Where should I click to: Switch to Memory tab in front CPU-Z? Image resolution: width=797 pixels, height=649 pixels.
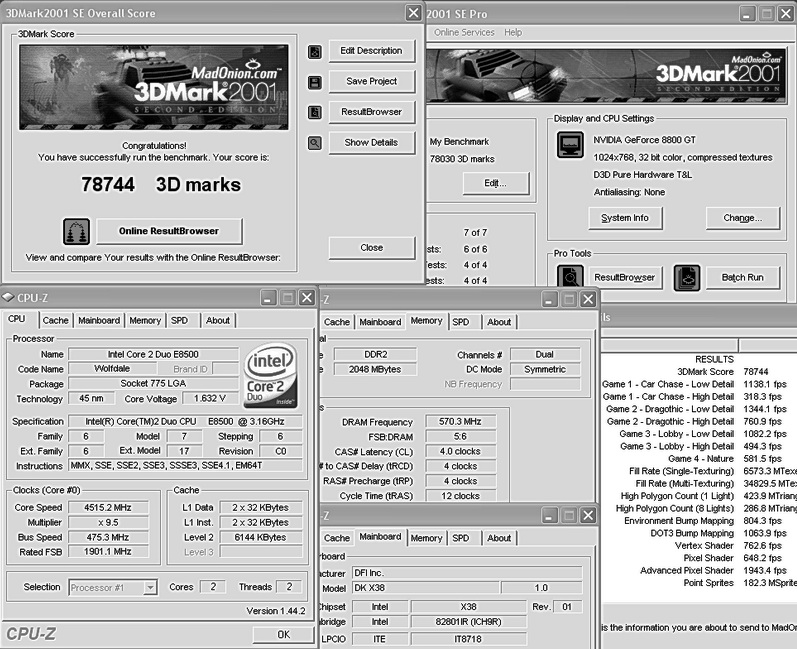point(145,321)
